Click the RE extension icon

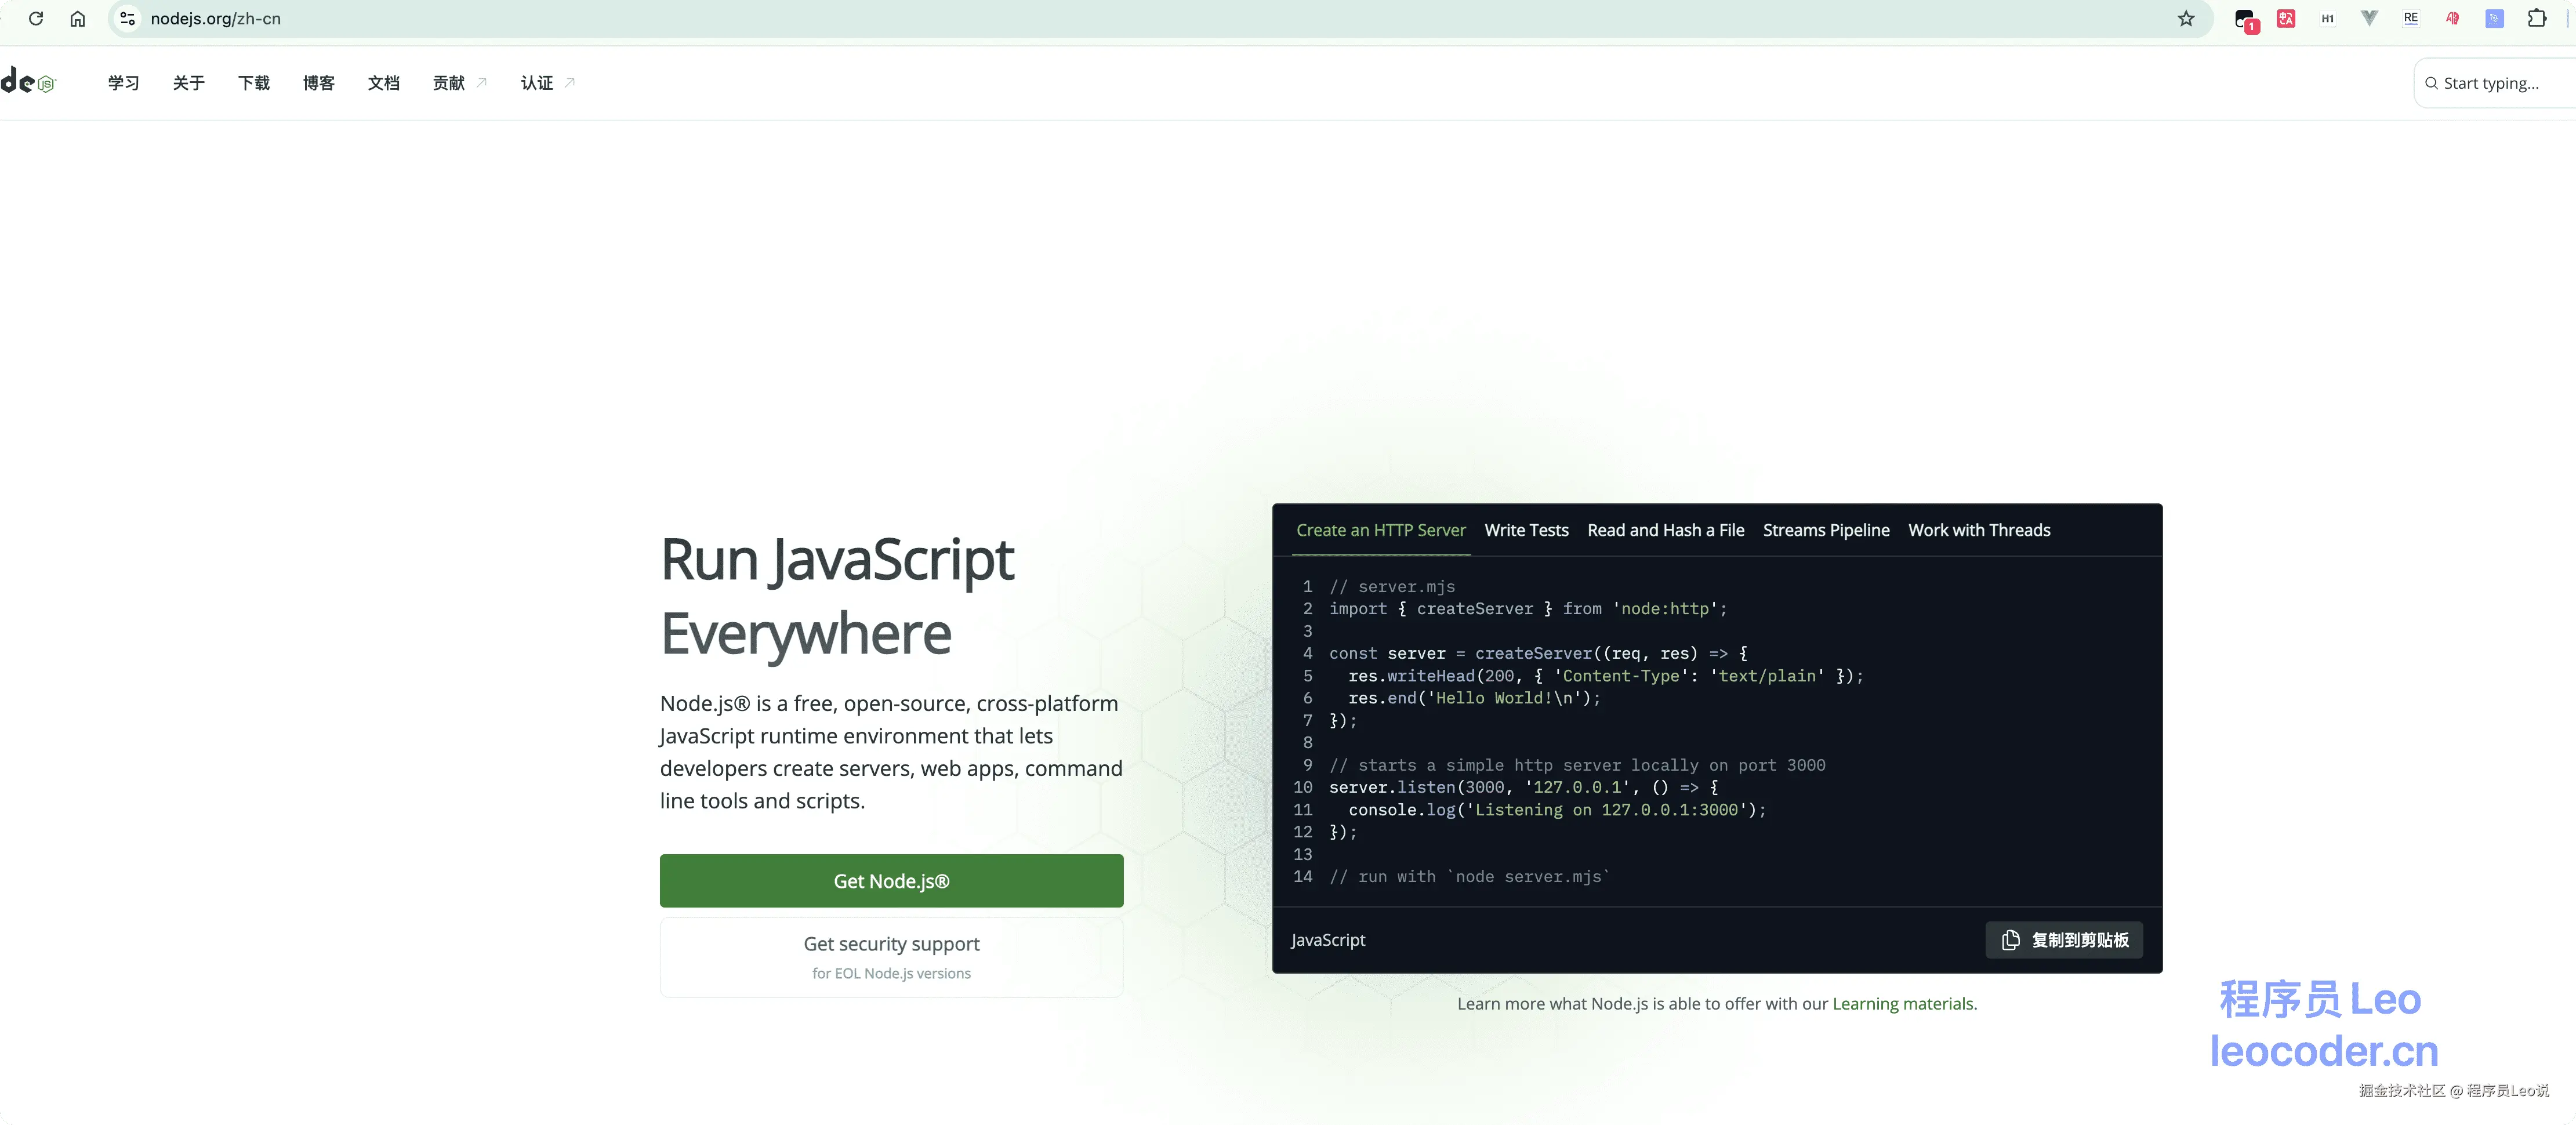2411,18
